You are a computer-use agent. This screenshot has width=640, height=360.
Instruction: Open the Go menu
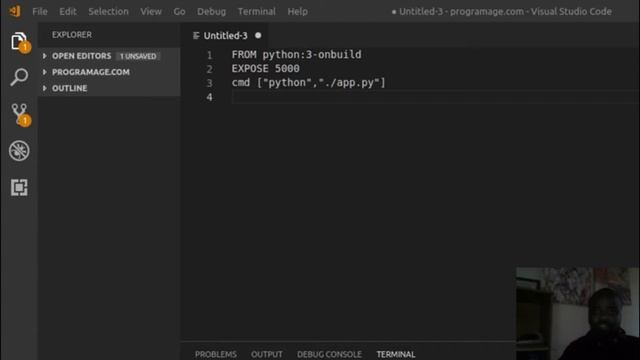(x=179, y=11)
